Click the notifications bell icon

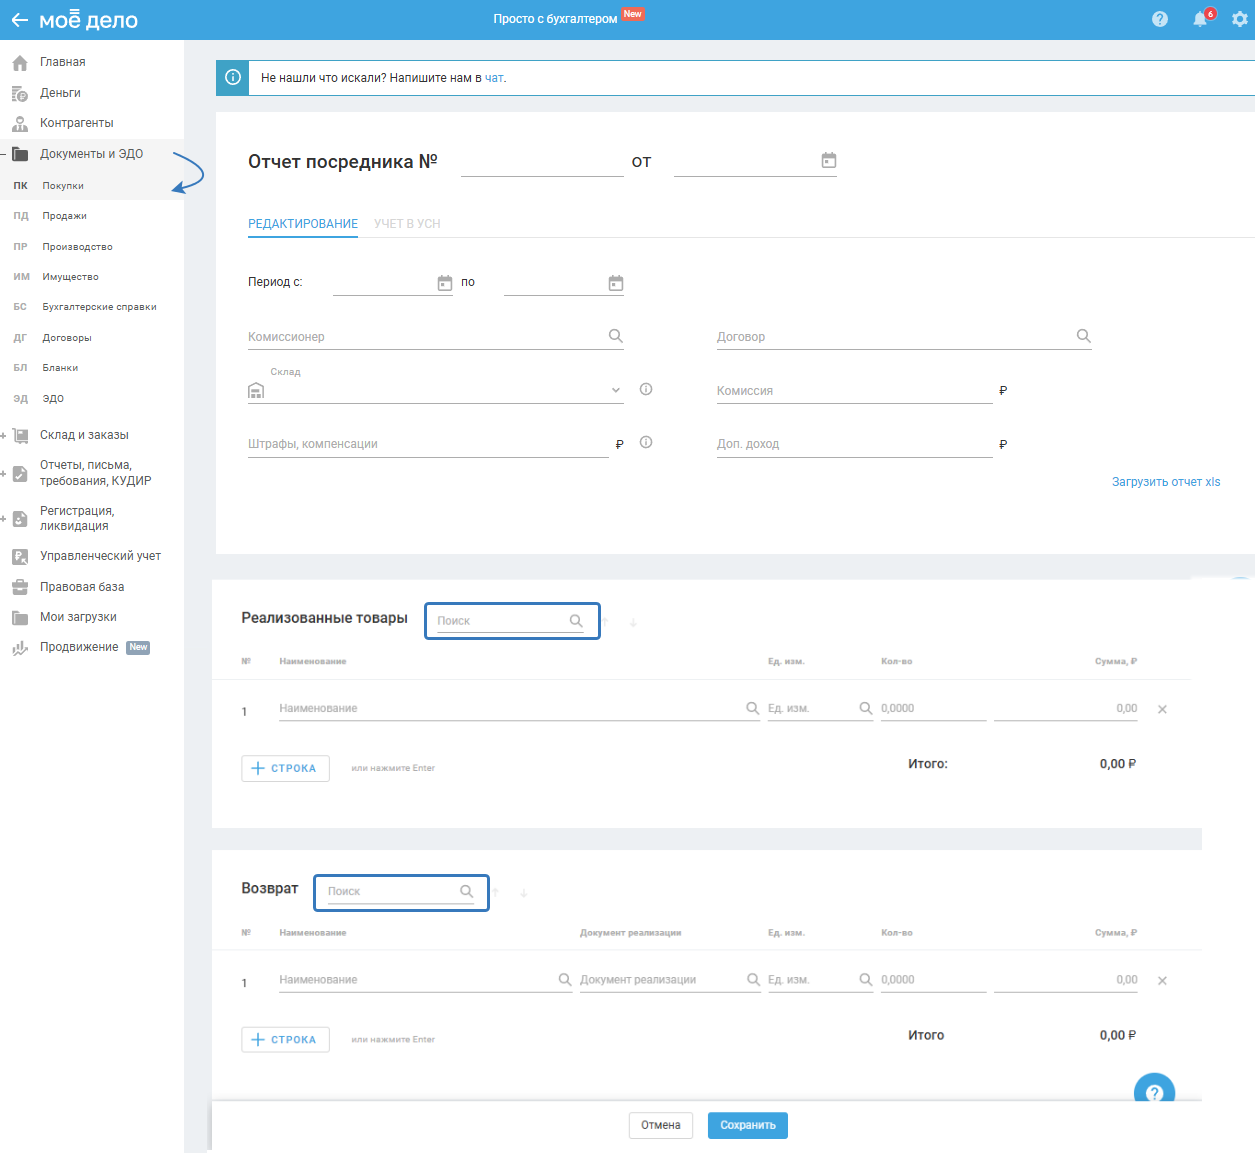tap(1200, 20)
